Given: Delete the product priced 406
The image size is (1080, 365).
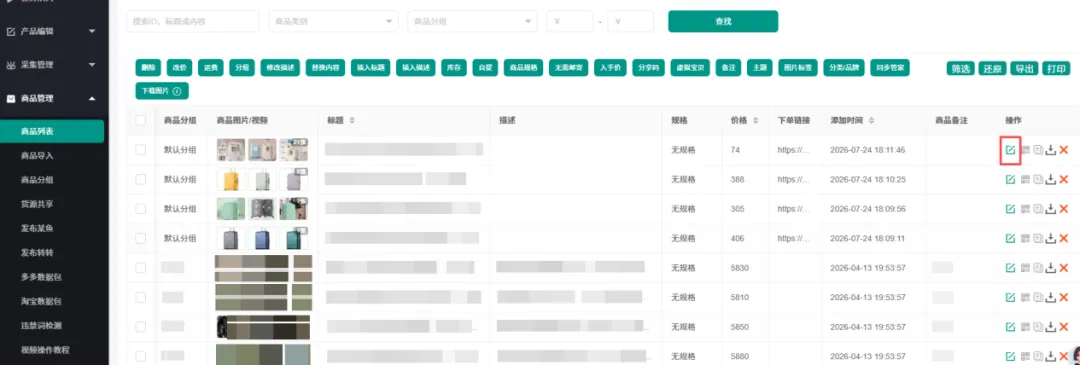Looking at the screenshot, I should 1063,238.
